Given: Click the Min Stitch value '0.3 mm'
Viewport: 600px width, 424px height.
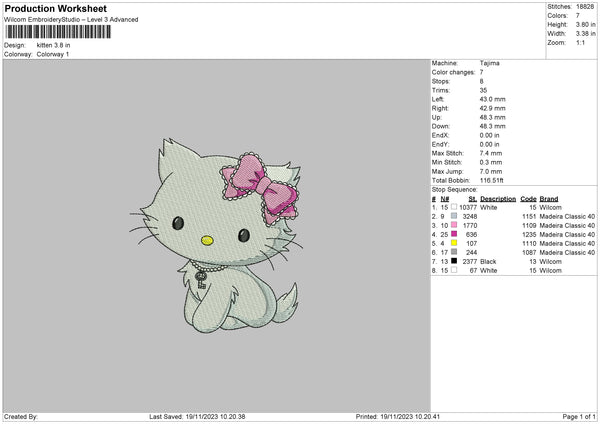Looking at the screenshot, I should tap(491, 162).
